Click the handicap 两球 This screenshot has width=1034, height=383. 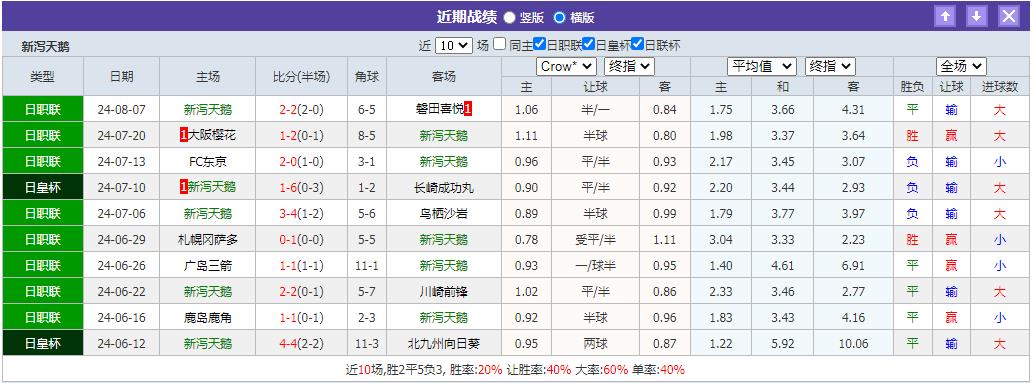click(x=595, y=343)
